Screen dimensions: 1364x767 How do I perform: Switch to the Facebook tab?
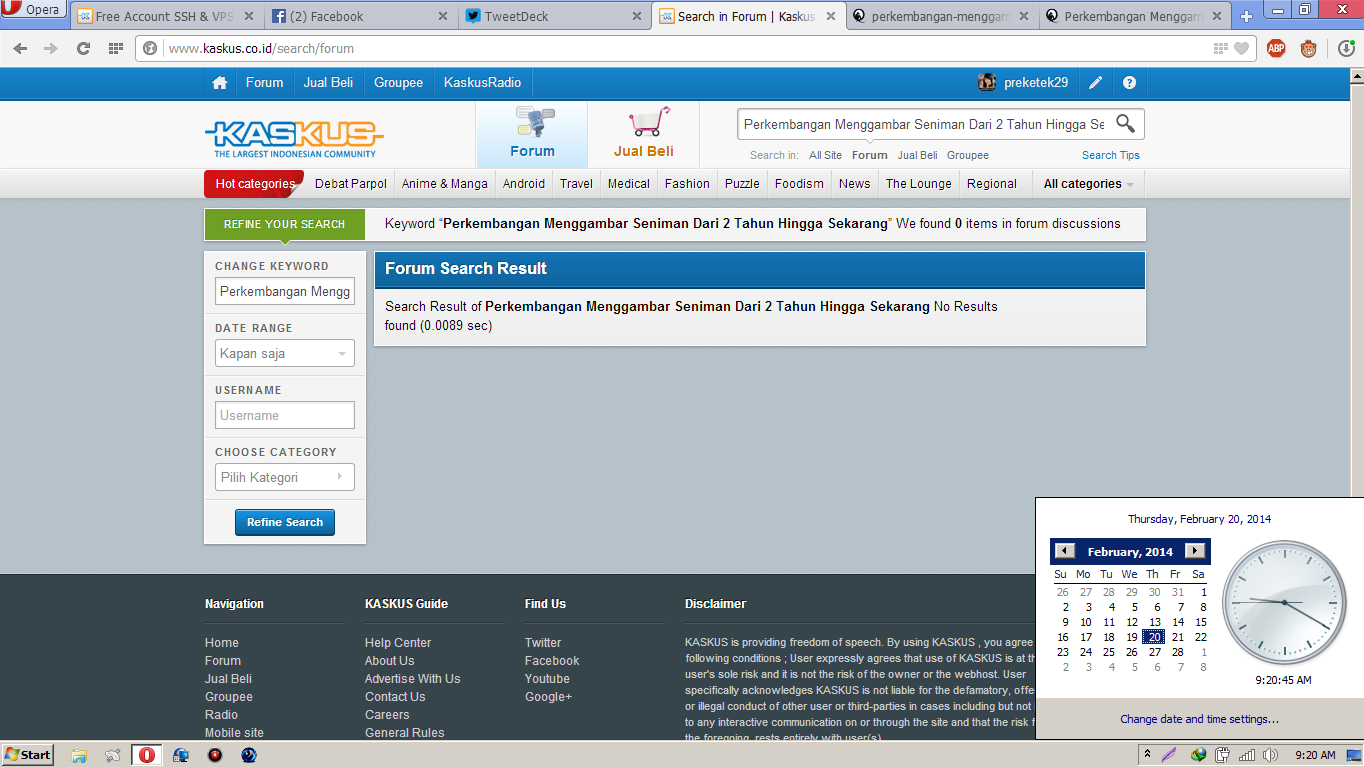pyautogui.click(x=359, y=16)
